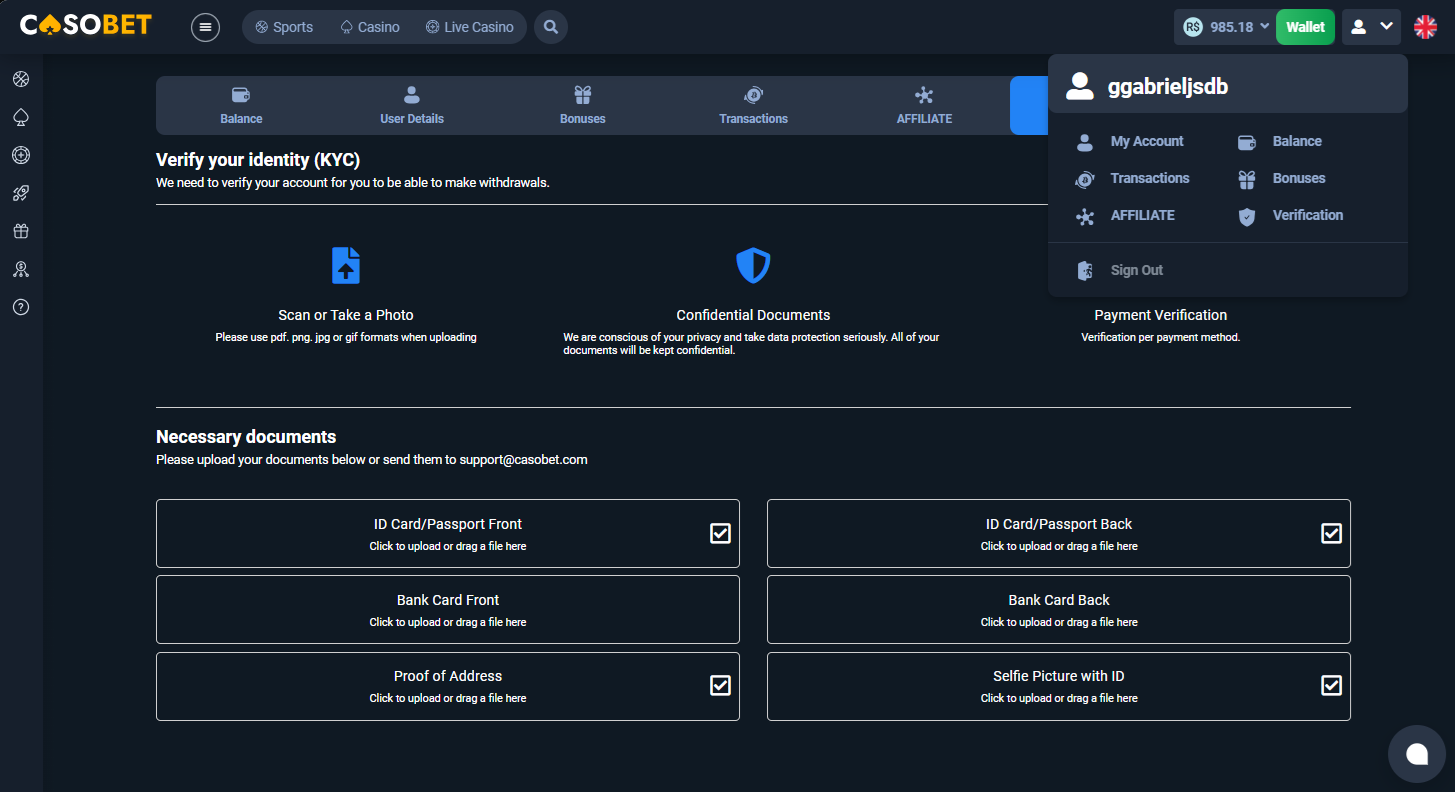This screenshot has height=792, width=1455.
Task: Collapse the user account dropdown in the header
Action: point(1372,27)
